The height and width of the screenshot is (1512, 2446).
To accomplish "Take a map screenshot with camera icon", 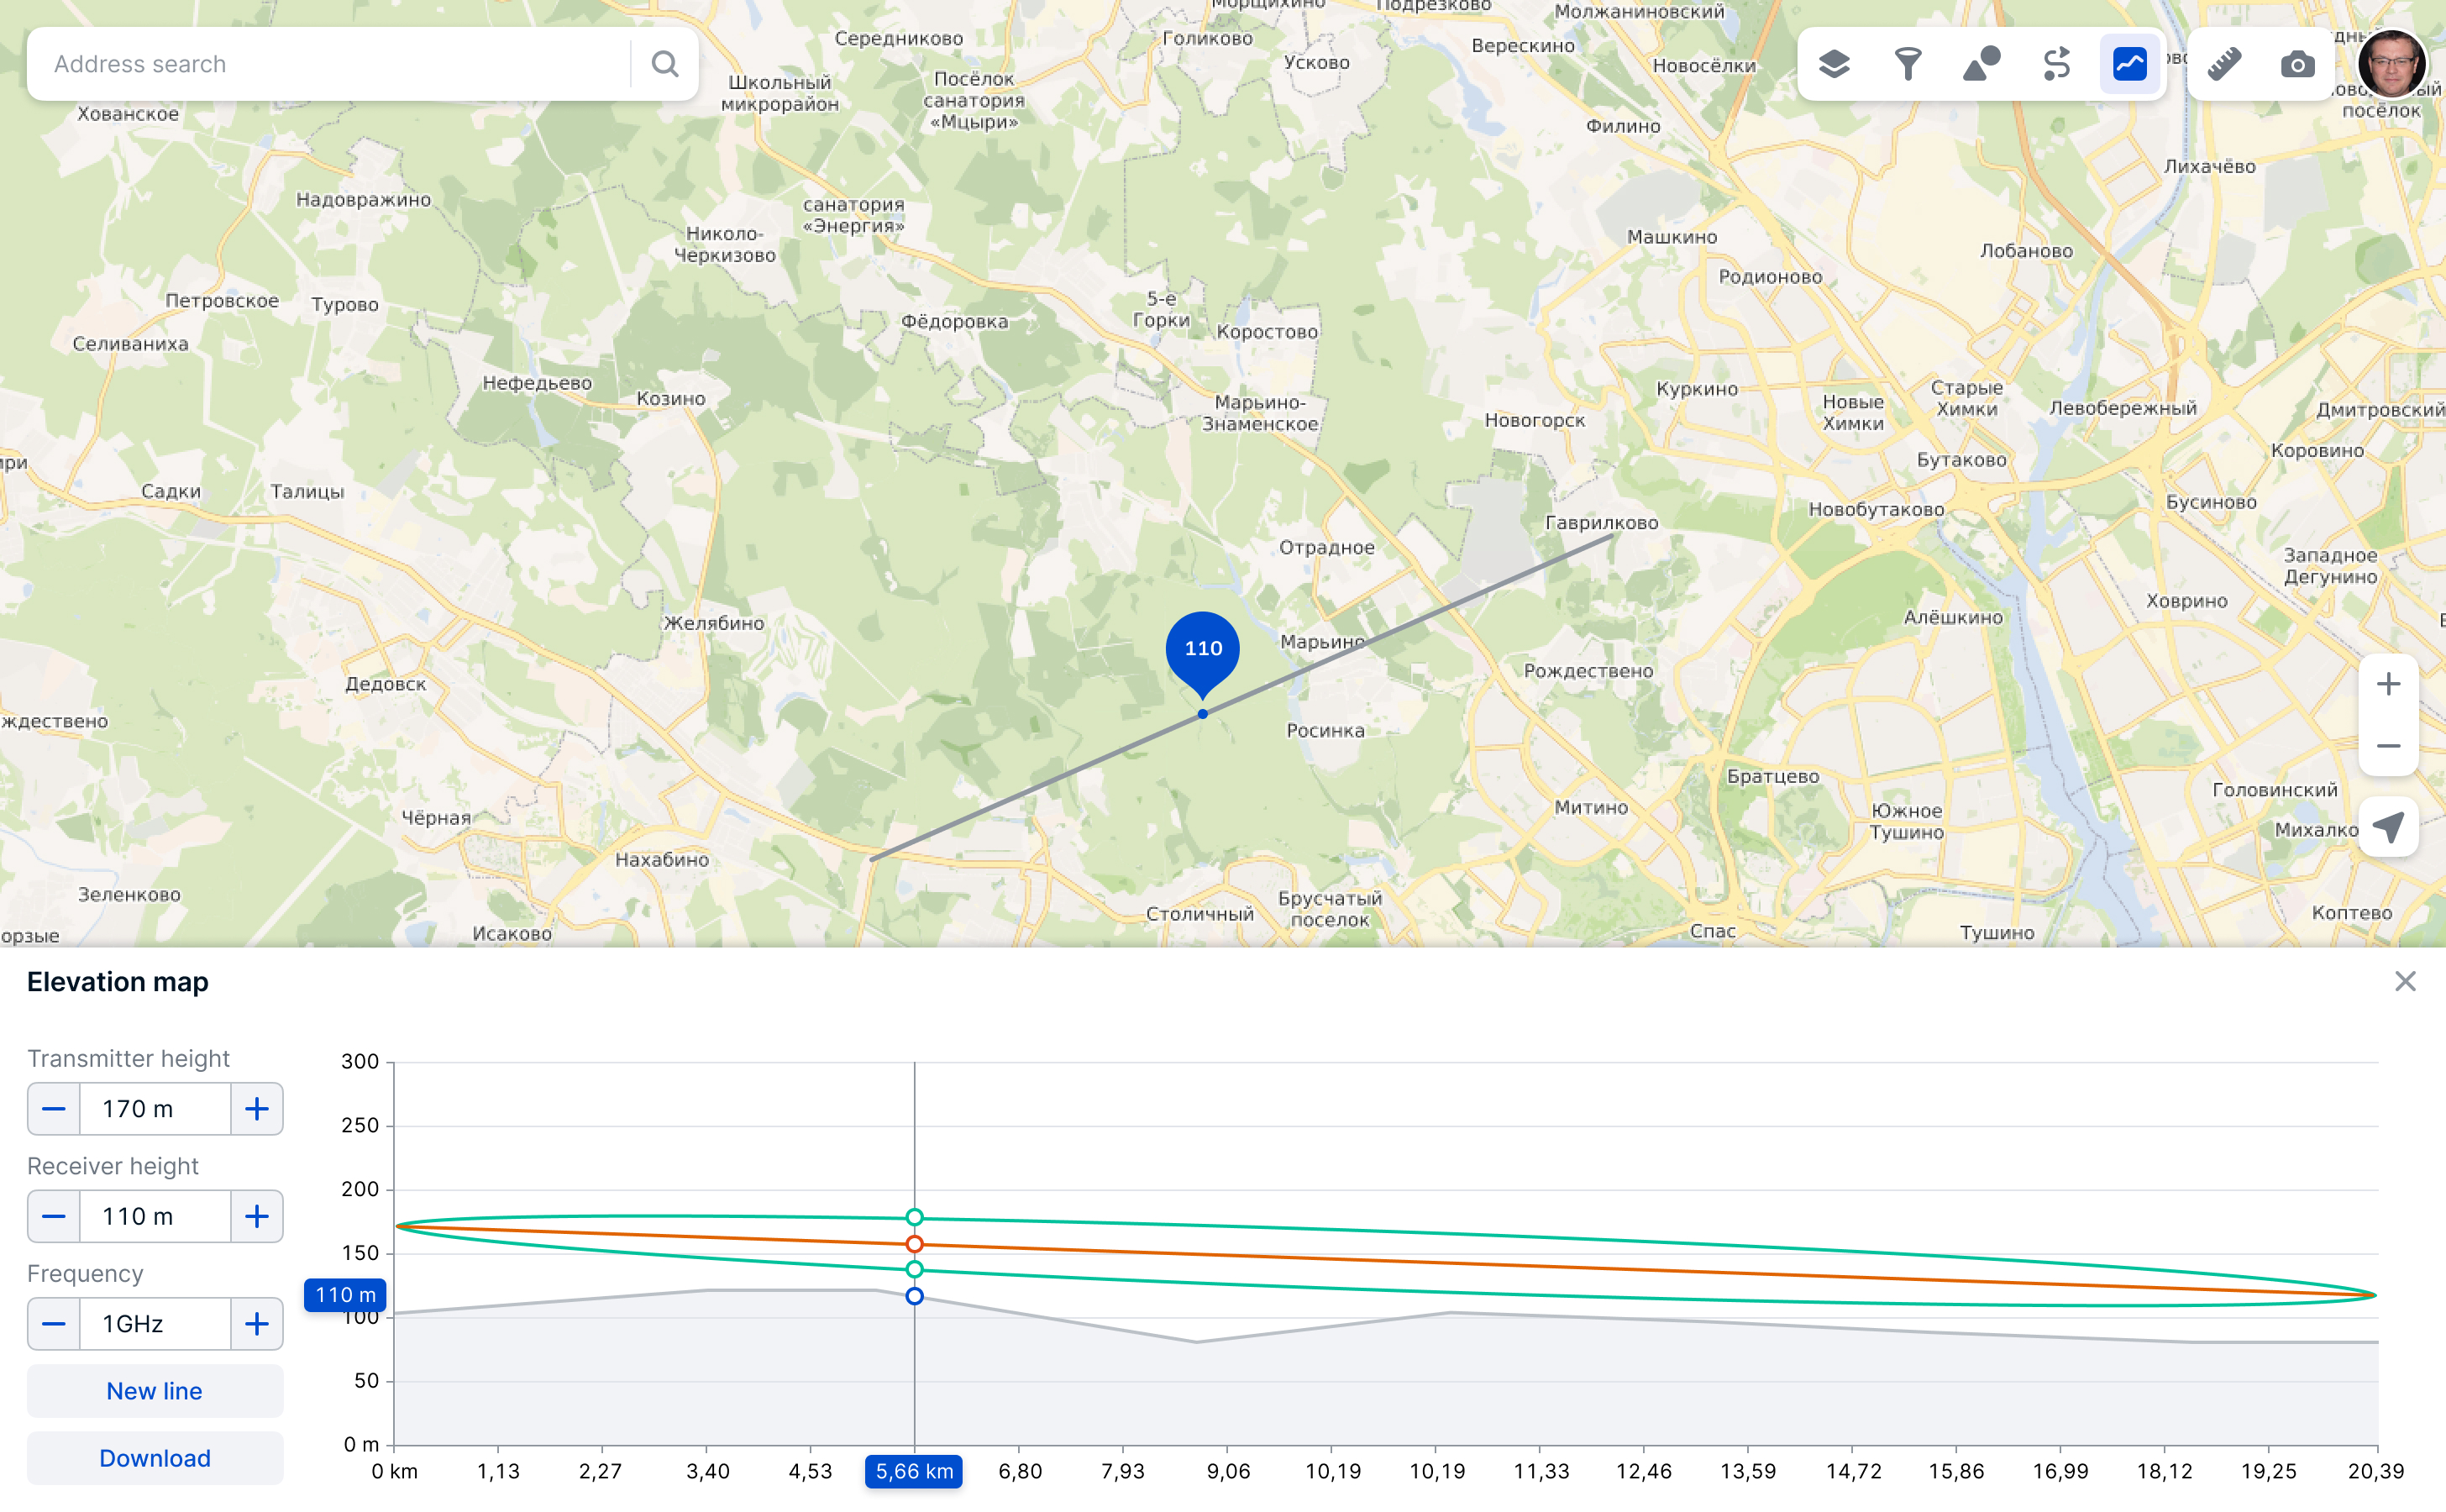I will [x=2298, y=65].
